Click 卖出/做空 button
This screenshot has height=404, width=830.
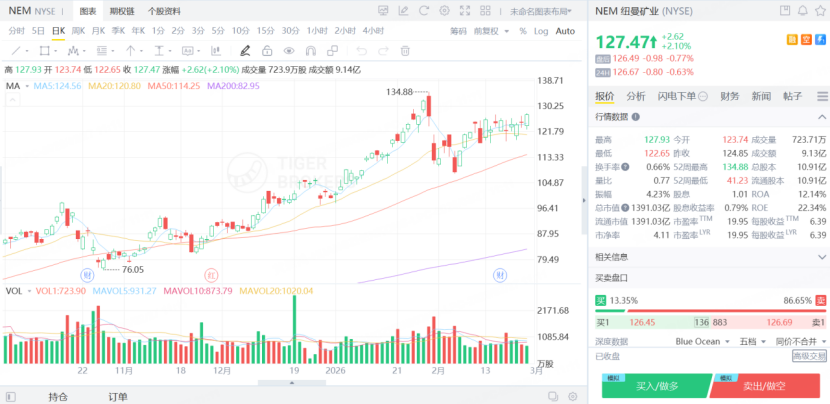coord(764,386)
